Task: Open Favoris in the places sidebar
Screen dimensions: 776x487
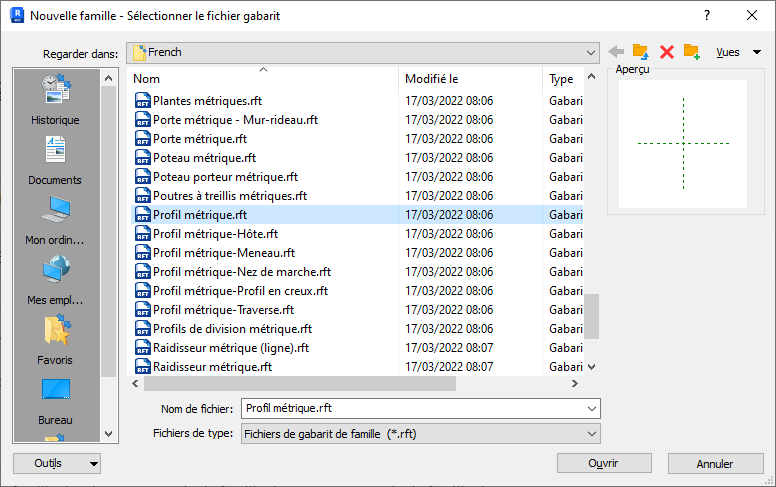Action: (x=55, y=338)
